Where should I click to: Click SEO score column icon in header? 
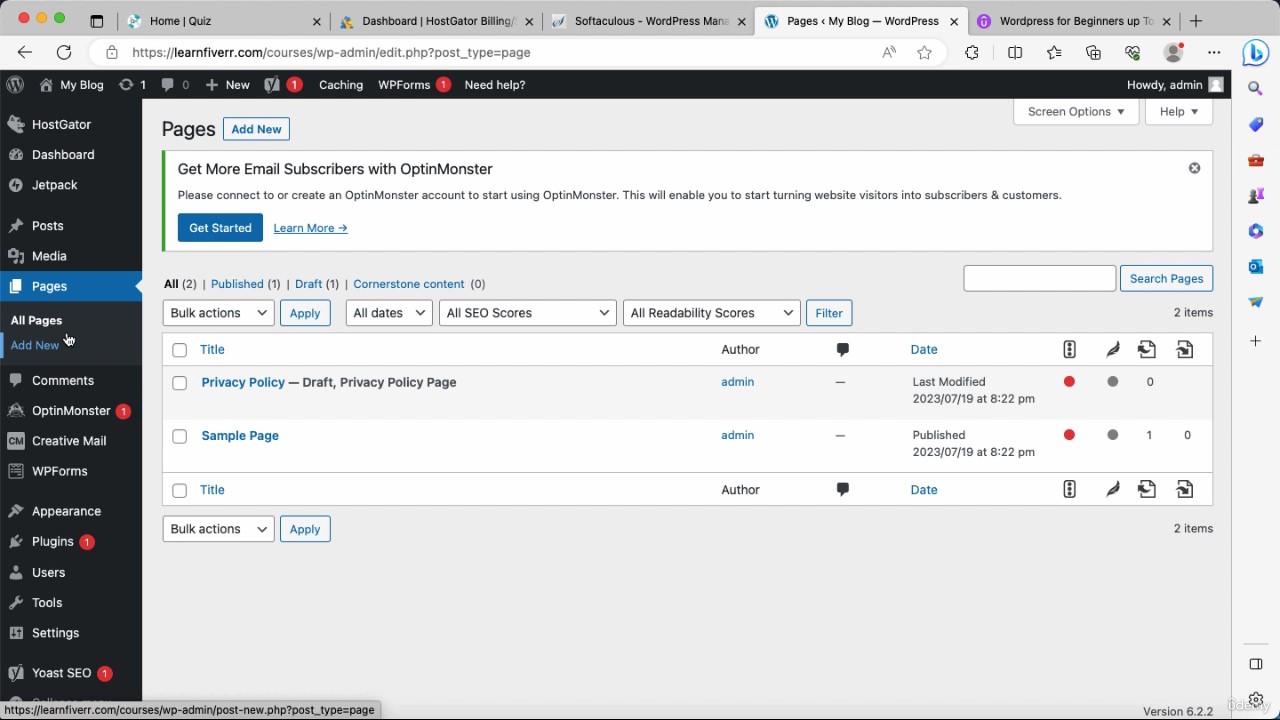click(x=1069, y=349)
